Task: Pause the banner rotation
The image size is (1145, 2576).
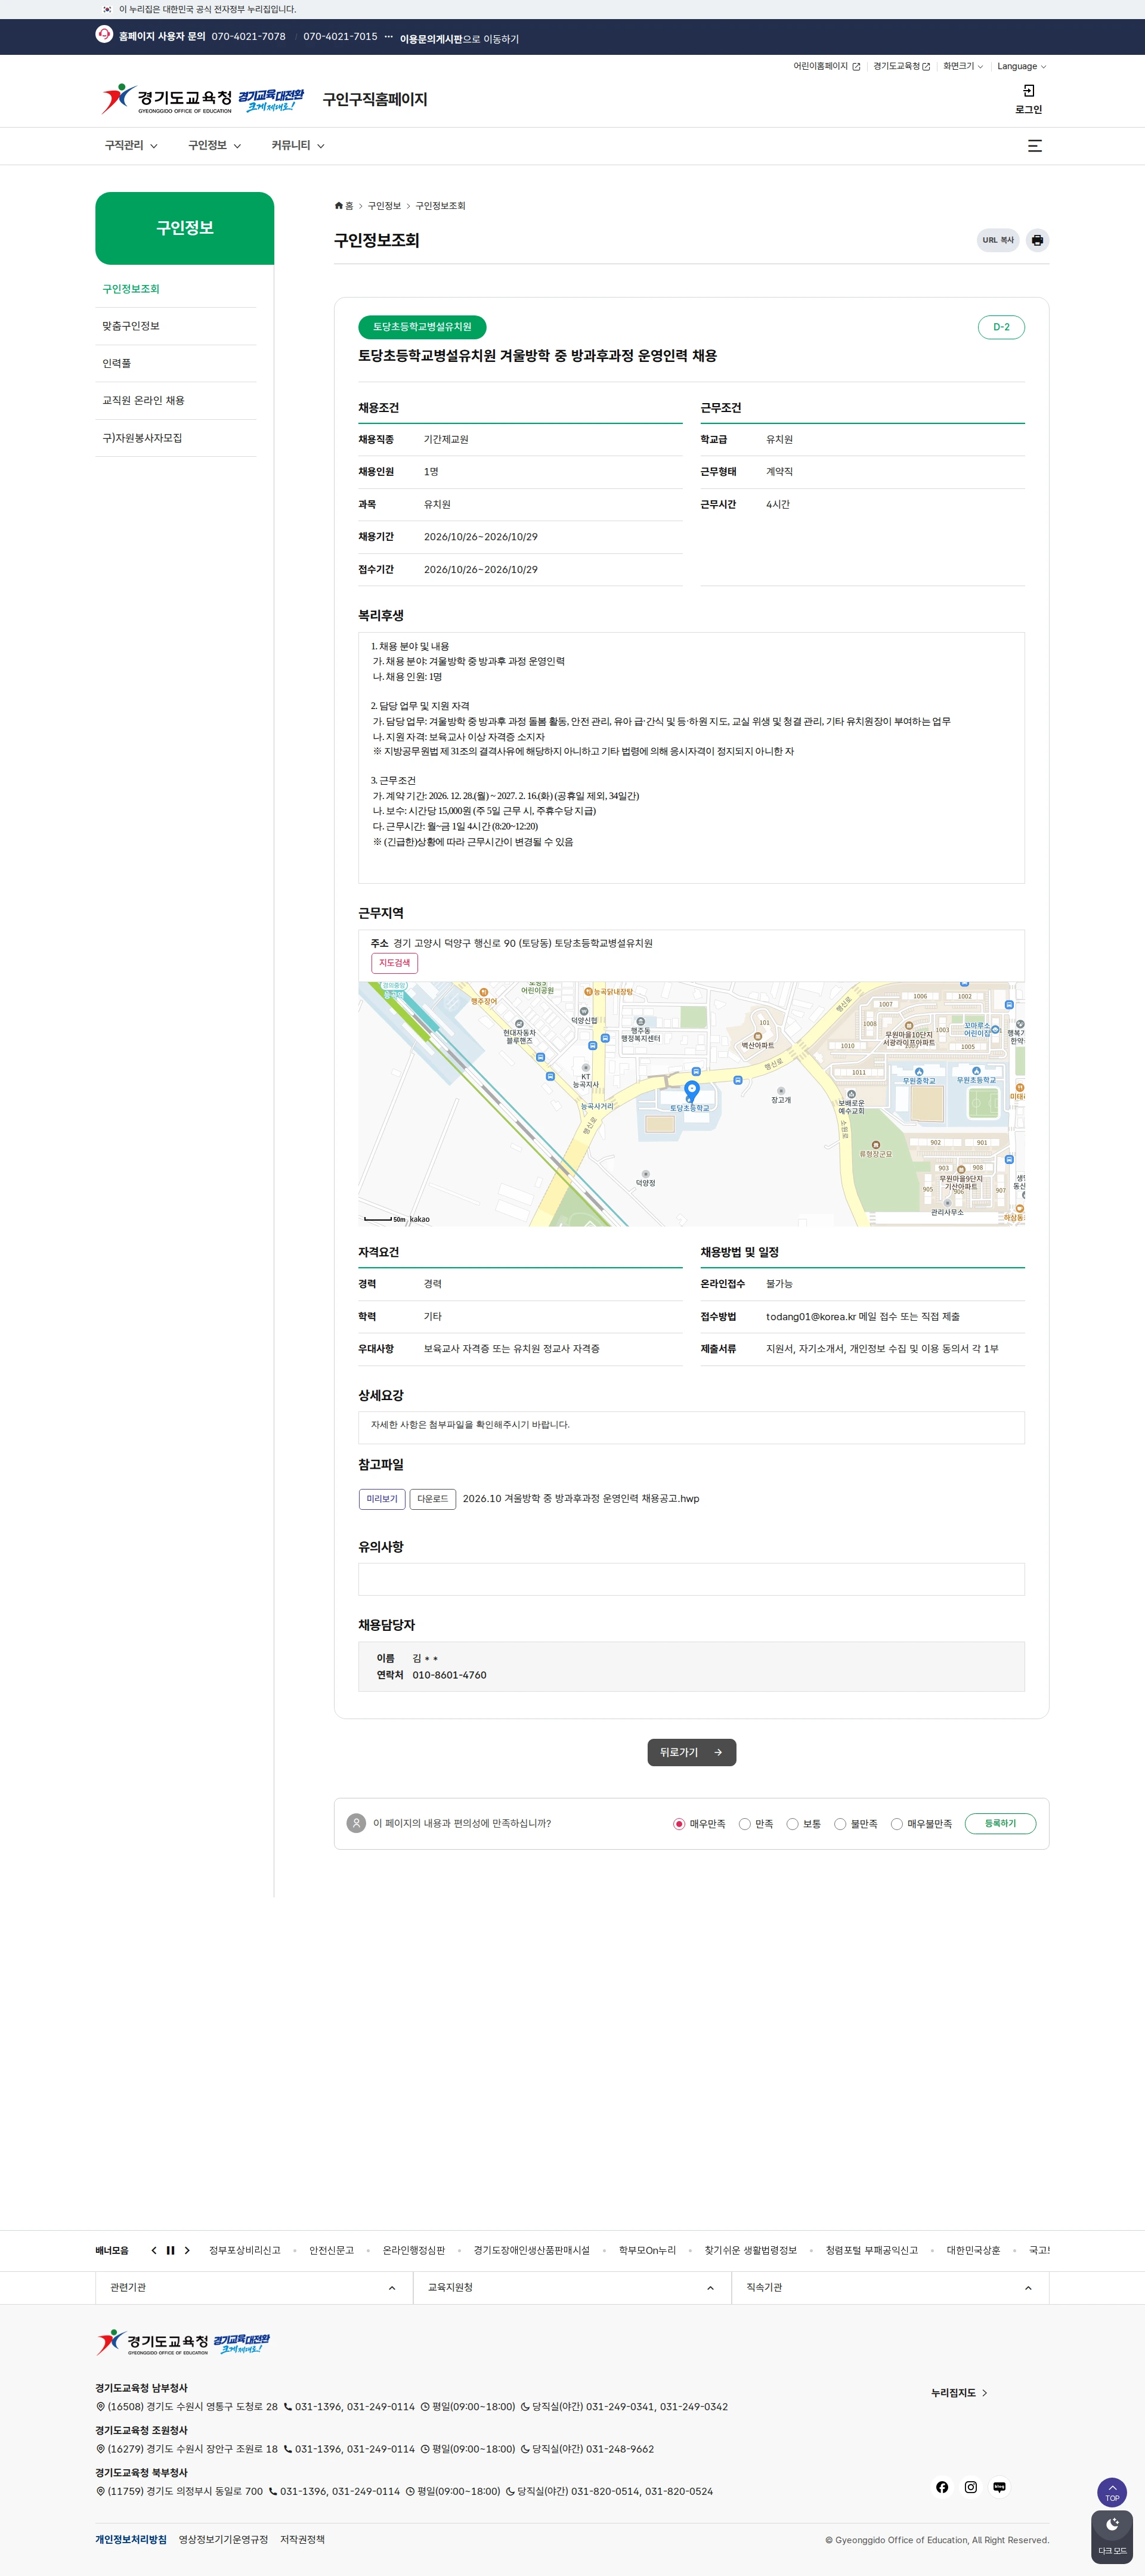Action: [170, 2251]
